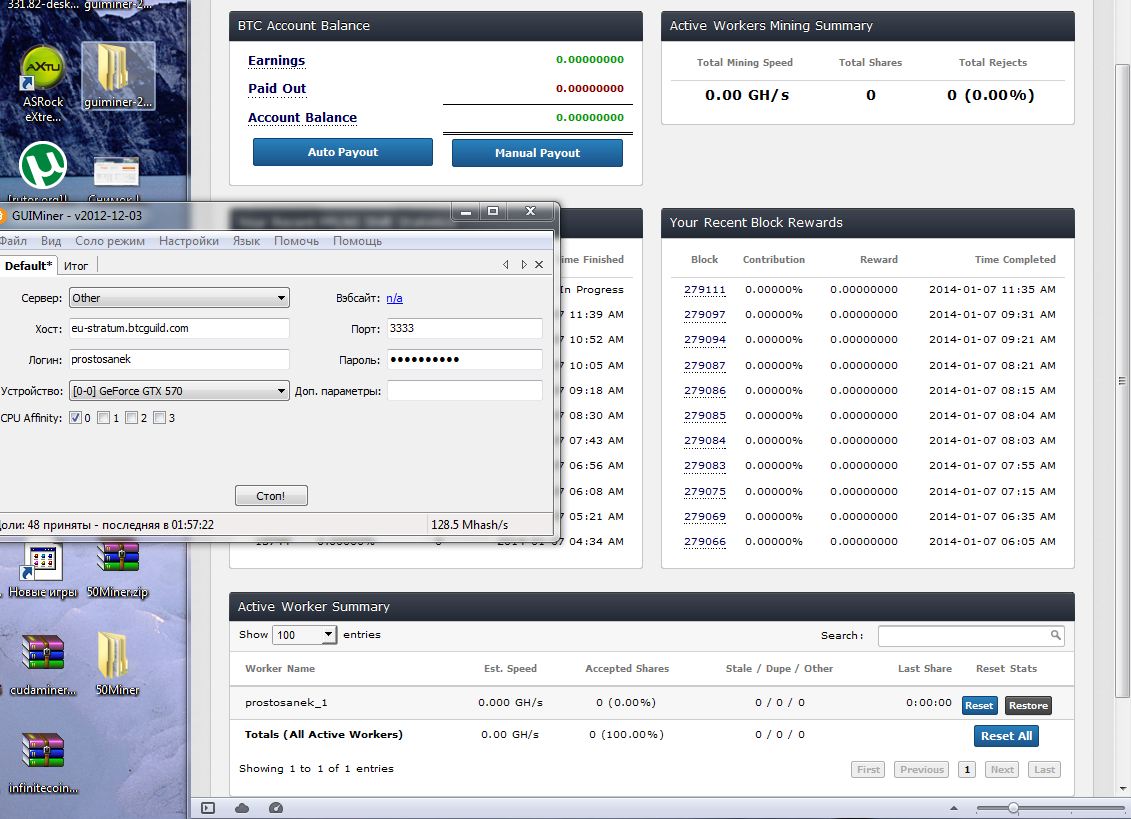Go to Previous page of workers
The height and width of the screenshot is (819, 1131).
[x=922, y=770]
